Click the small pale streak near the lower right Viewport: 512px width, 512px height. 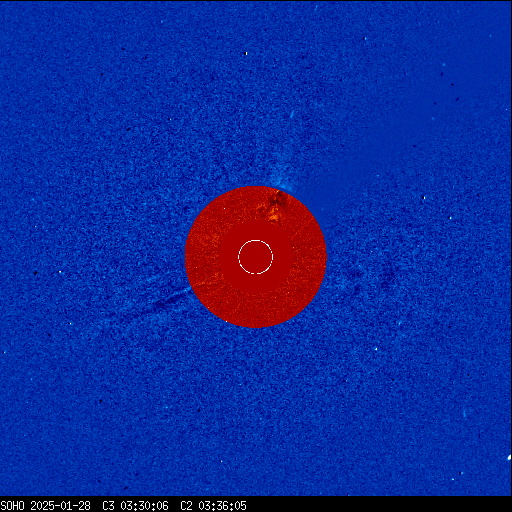[x=464, y=414]
